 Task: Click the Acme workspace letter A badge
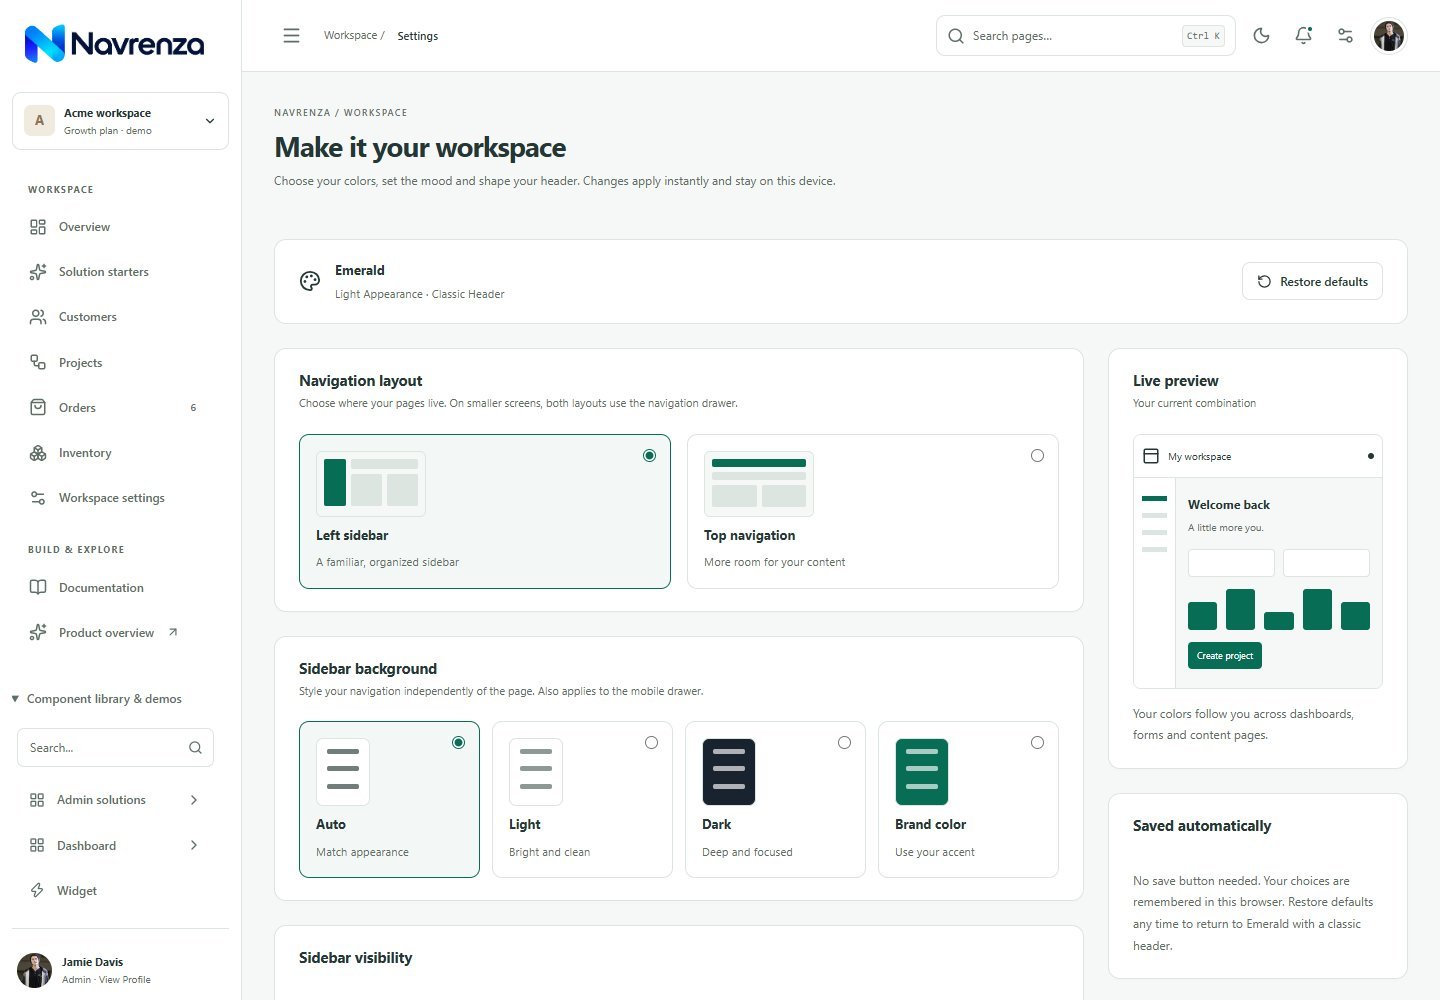point(39,121)
